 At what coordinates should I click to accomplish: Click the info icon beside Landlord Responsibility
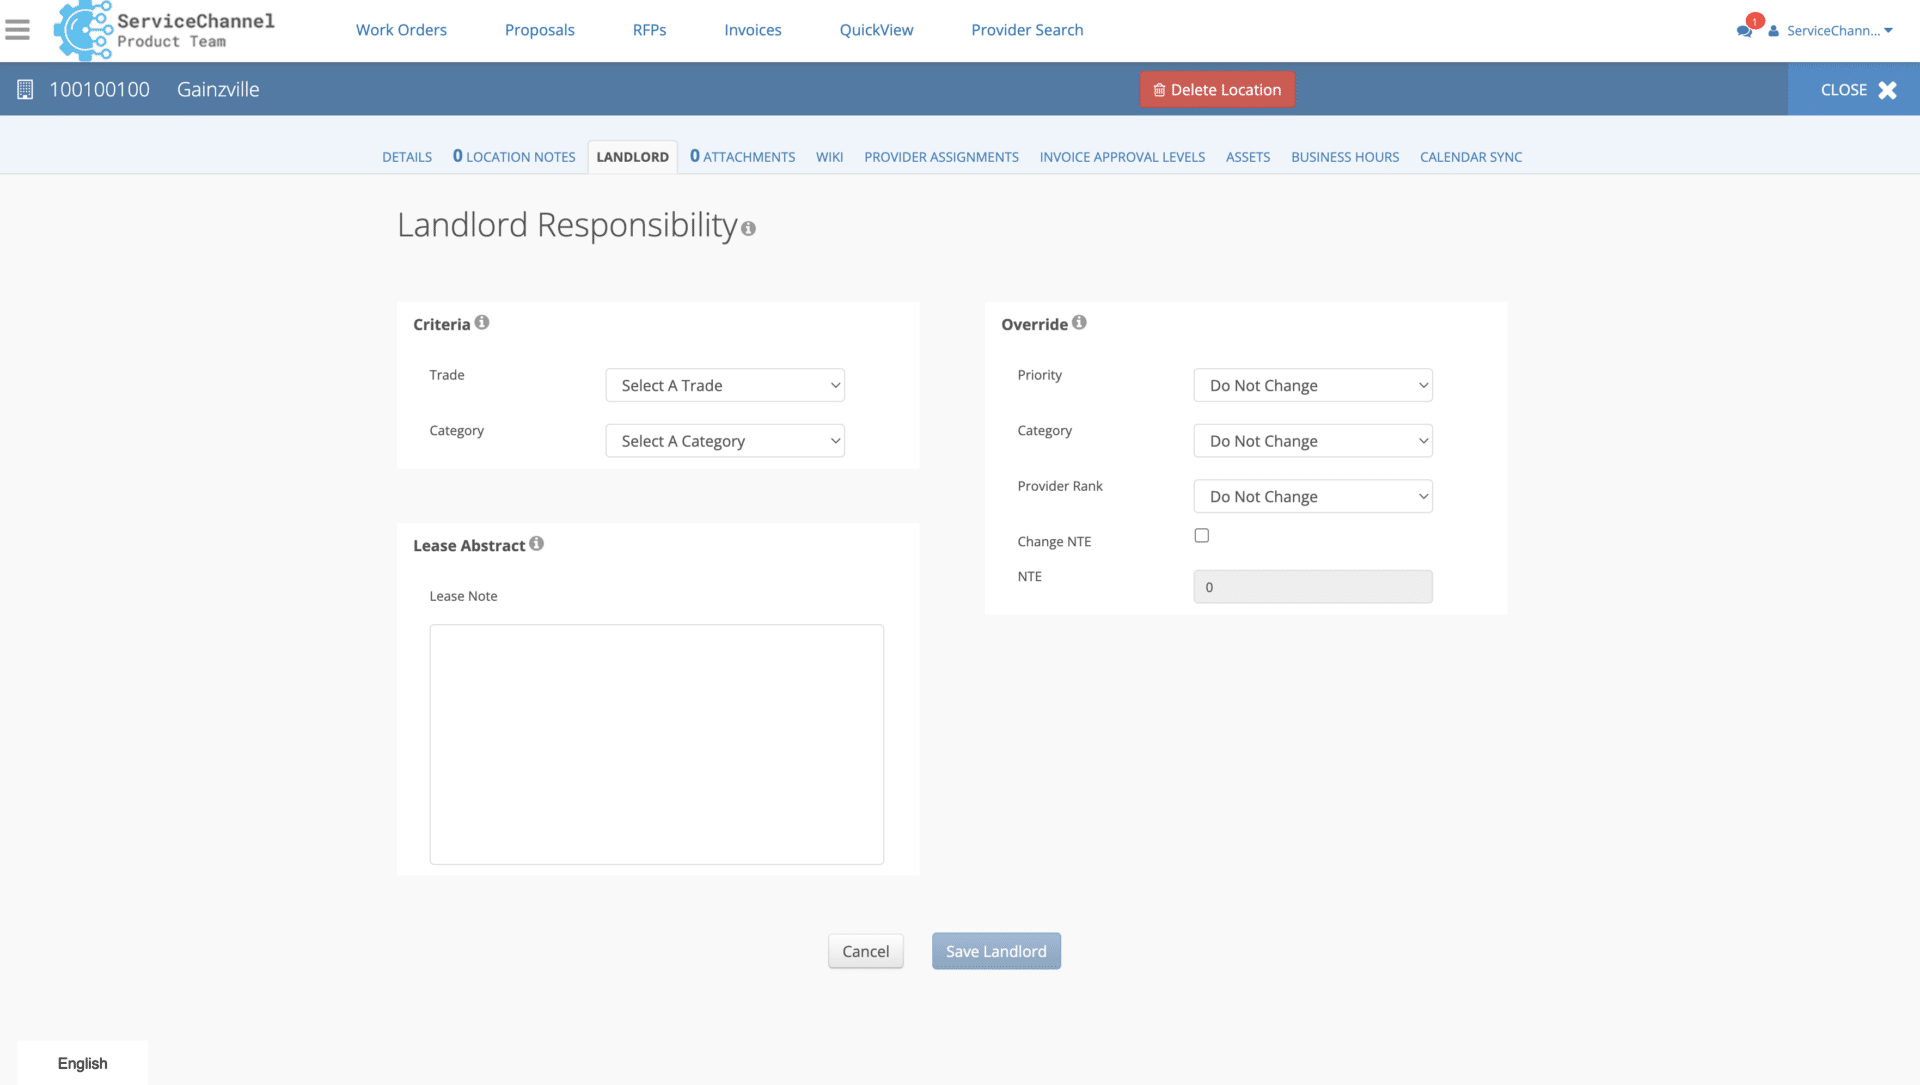[748, 229]
